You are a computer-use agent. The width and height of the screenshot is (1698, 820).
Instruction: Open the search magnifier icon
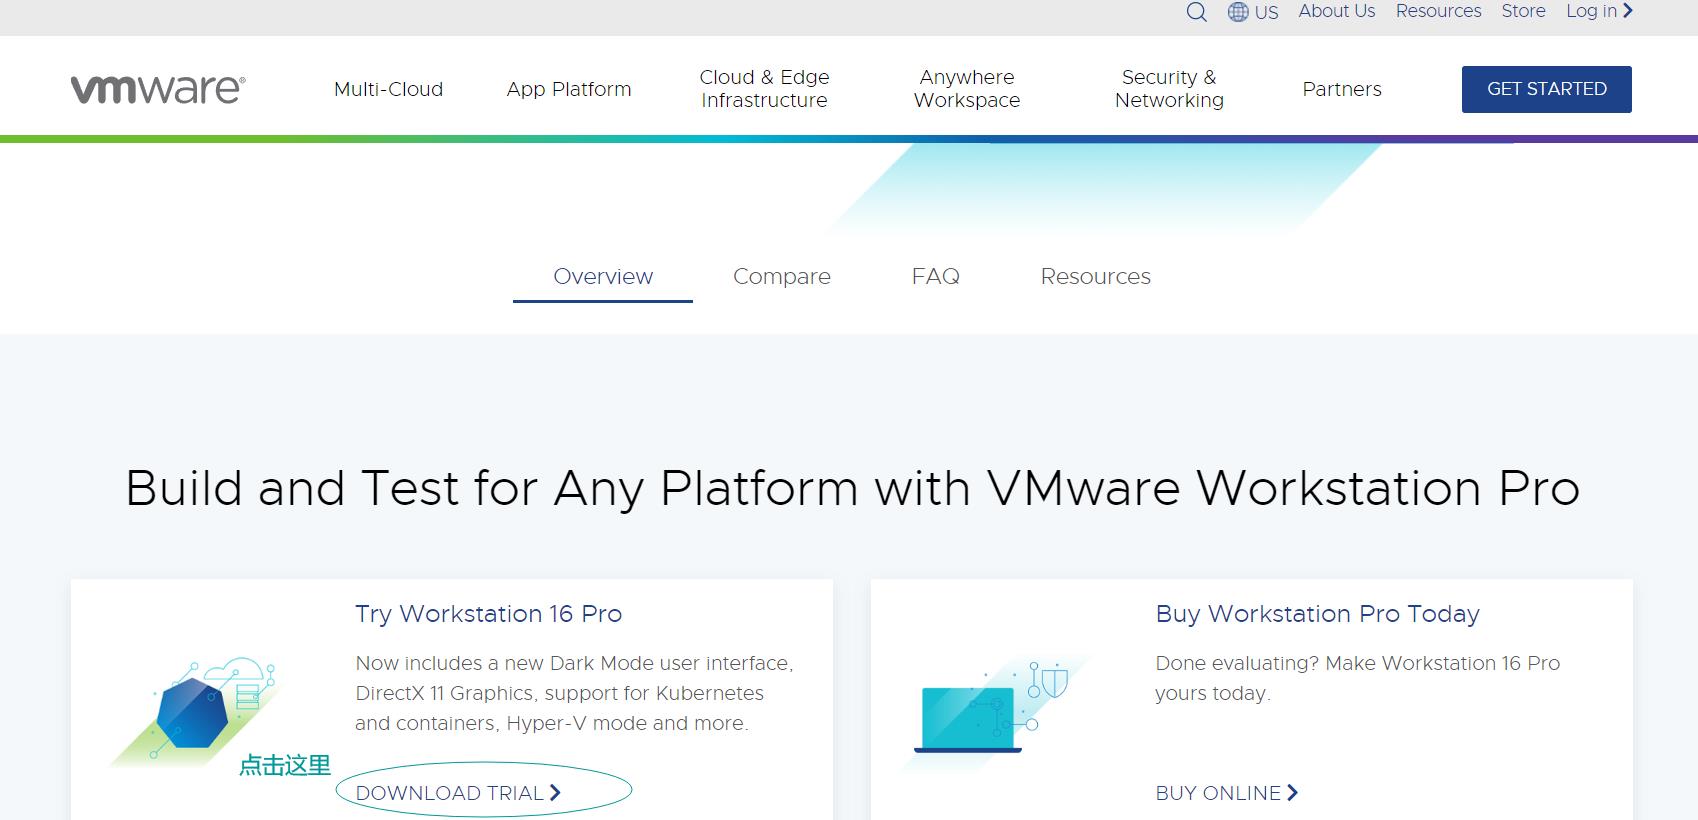point(1196,12)
